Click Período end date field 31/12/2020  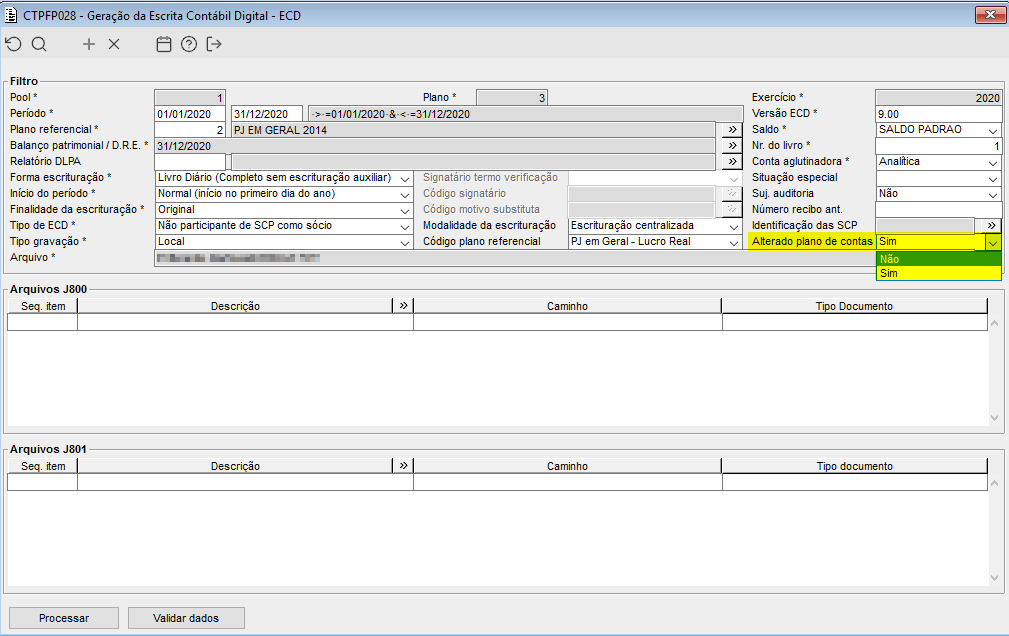267,114
